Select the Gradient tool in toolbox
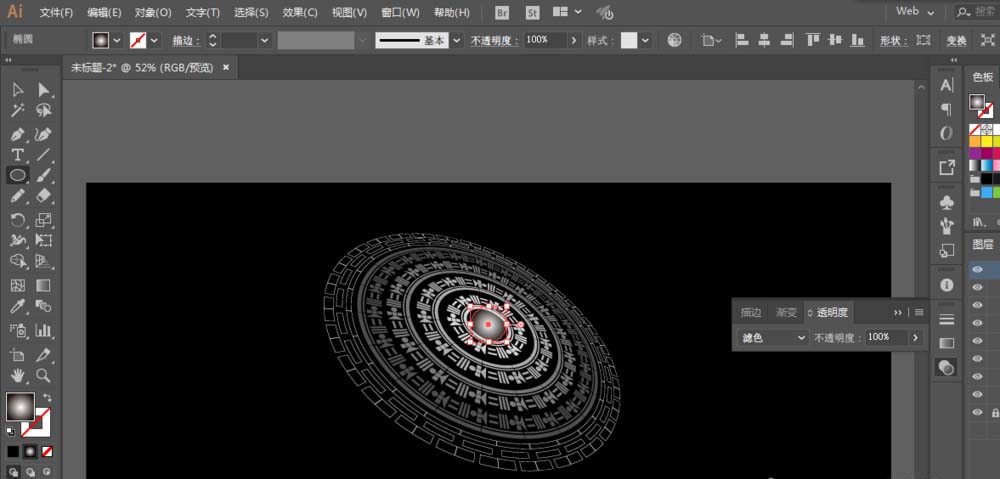 [x=43, y=285]
